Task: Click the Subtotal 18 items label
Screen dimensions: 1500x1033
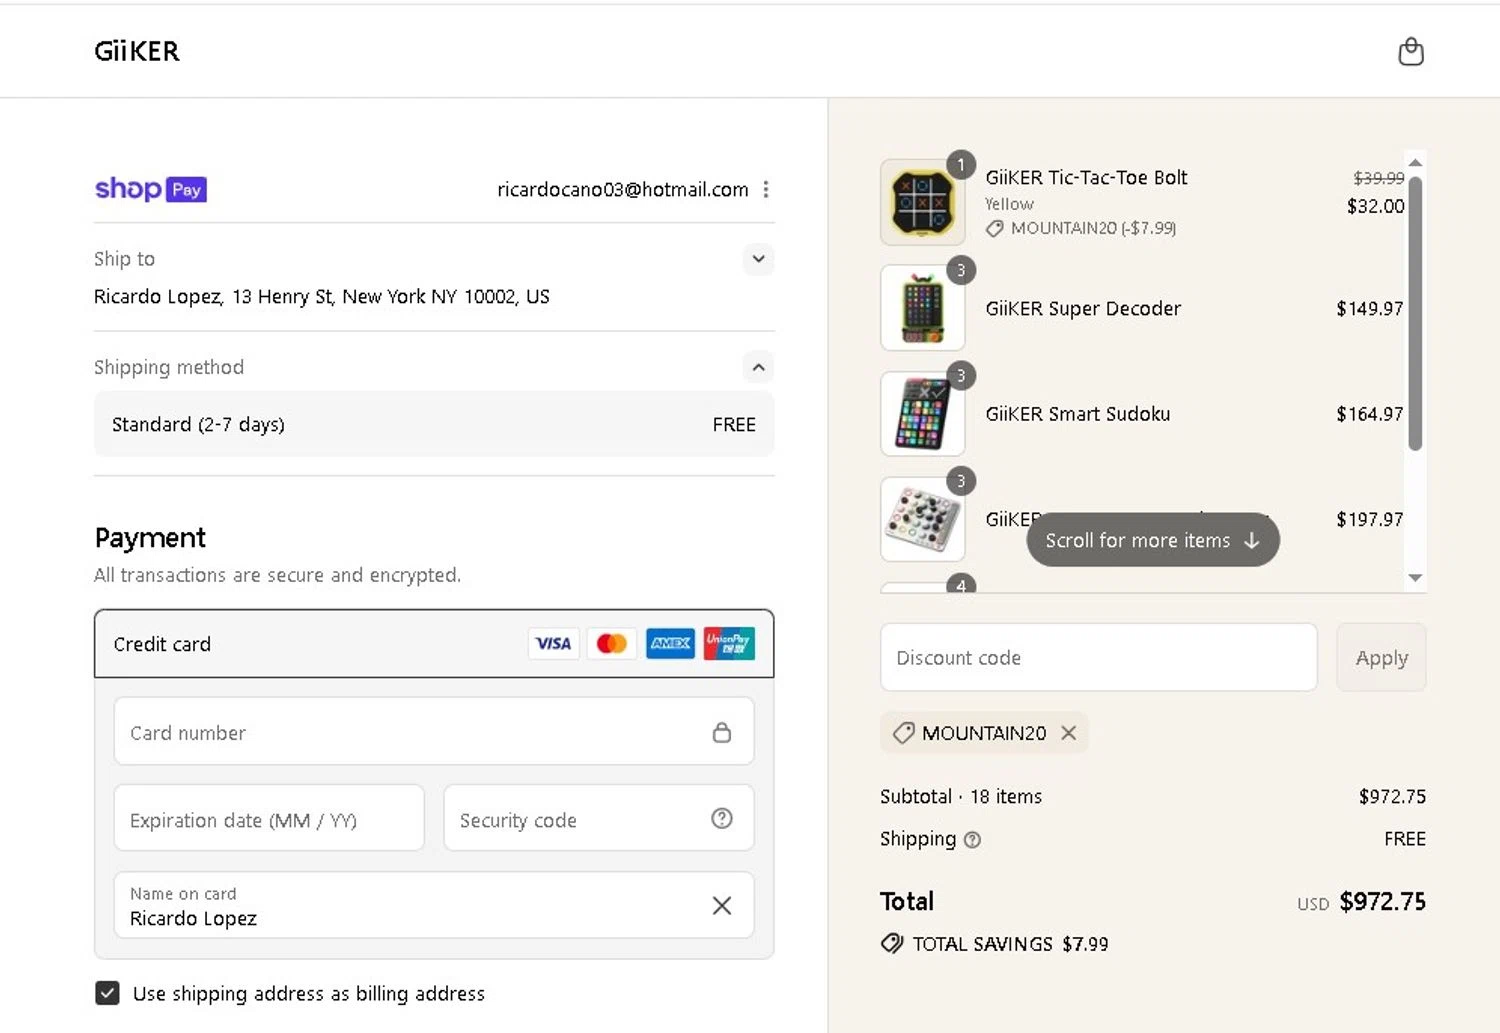Action: (x=961, y=796)
